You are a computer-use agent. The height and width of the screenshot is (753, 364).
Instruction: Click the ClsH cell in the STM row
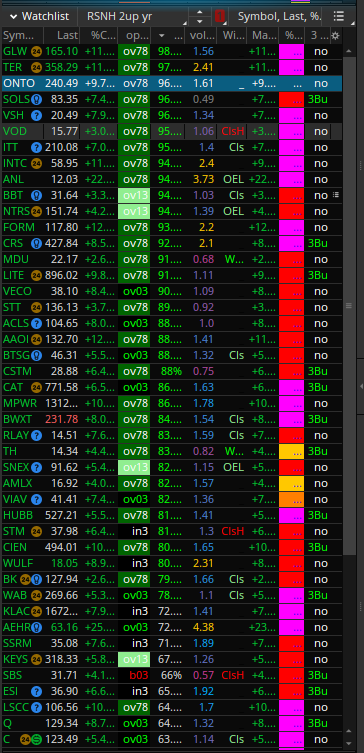(232, 531)
